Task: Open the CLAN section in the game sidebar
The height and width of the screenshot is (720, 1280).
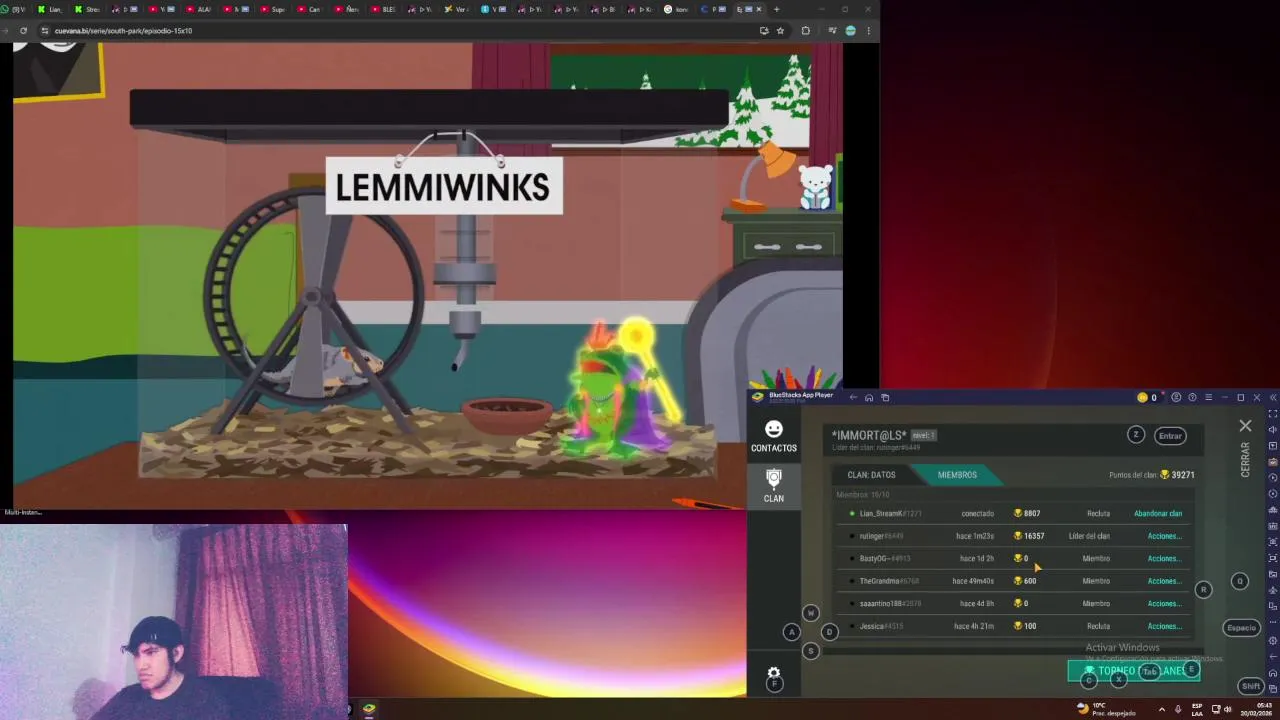Action: pos(774,485)
